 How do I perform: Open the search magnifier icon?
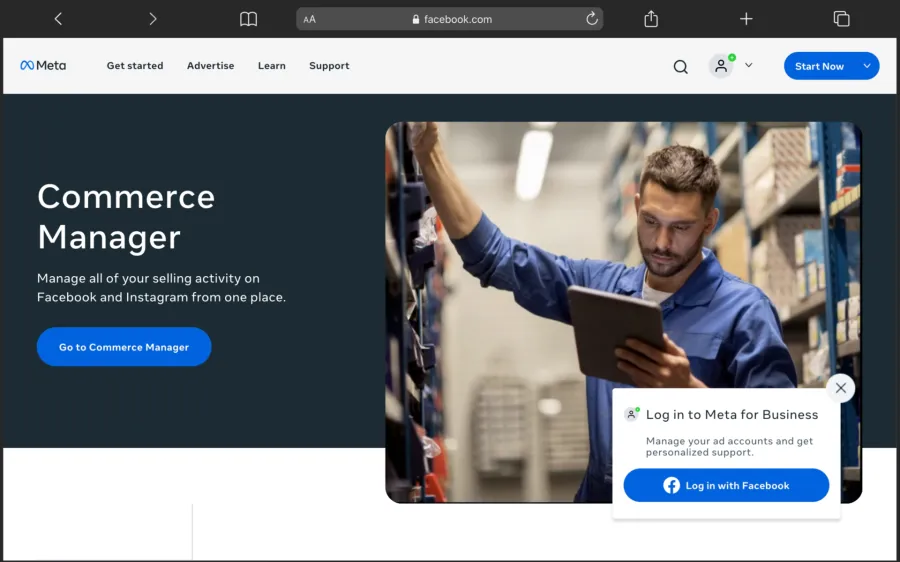coord(680,67)
